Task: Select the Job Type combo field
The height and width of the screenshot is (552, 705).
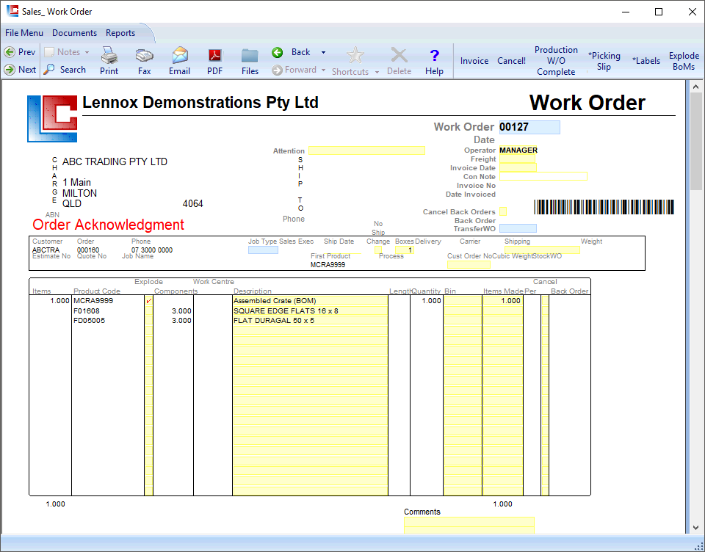Action: pyautogui.click(x=263, y=250)
